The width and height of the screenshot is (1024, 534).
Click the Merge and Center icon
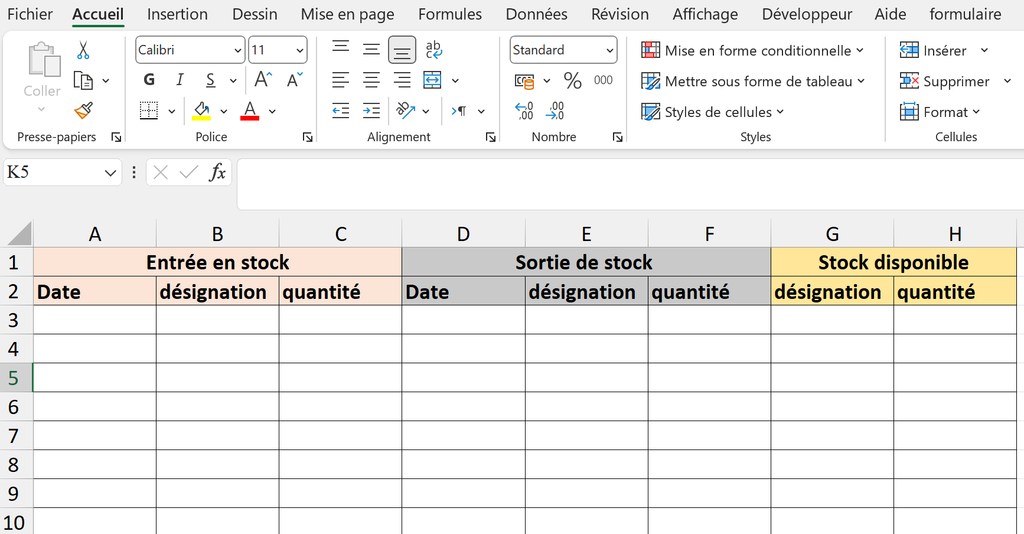point(432,80)
